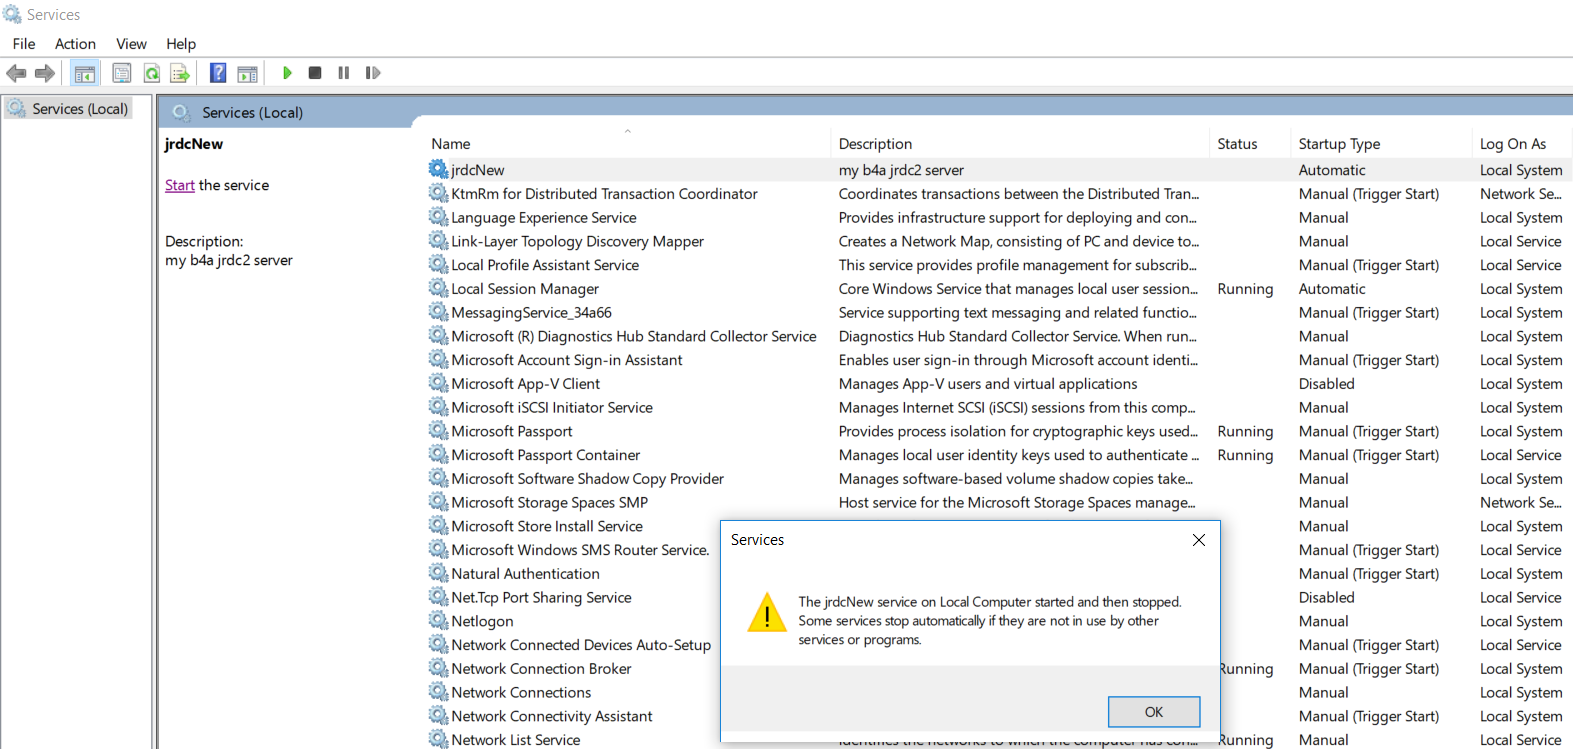This screenshot has height=749, width=1573.
Task: Click the gear icon next to Language Experience Service
Action: [x=438, y=217]
